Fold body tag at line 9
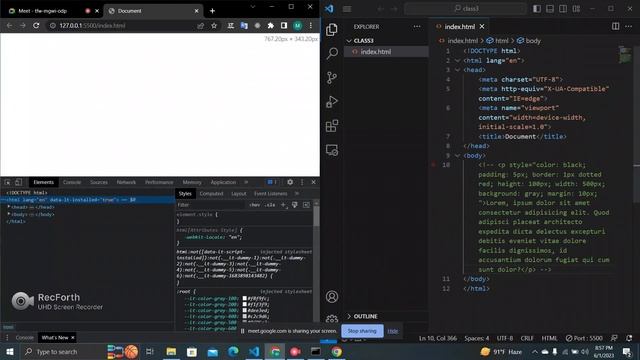 (x=458, y=156)
